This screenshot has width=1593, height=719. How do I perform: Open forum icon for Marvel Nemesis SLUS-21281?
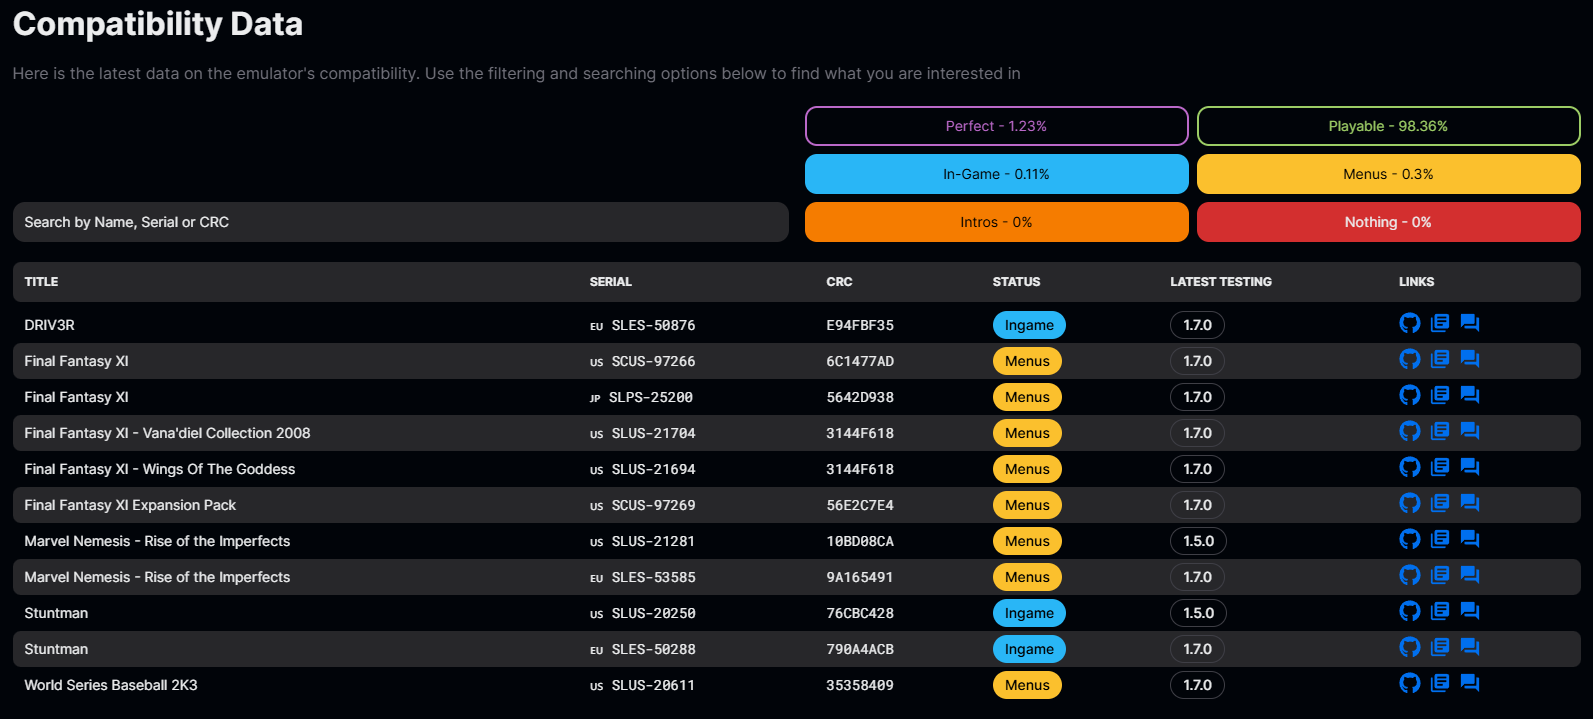click(x=1470, y=539)
